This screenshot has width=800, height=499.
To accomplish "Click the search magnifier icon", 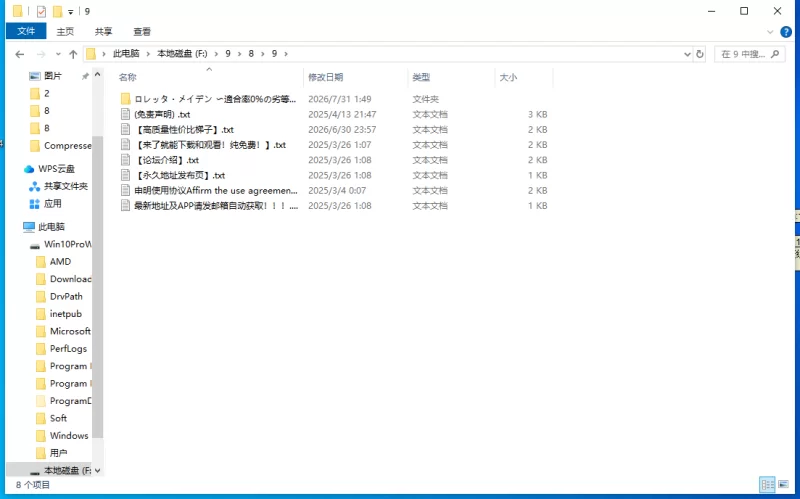I will pyautogui.click(x=775, y=54).
